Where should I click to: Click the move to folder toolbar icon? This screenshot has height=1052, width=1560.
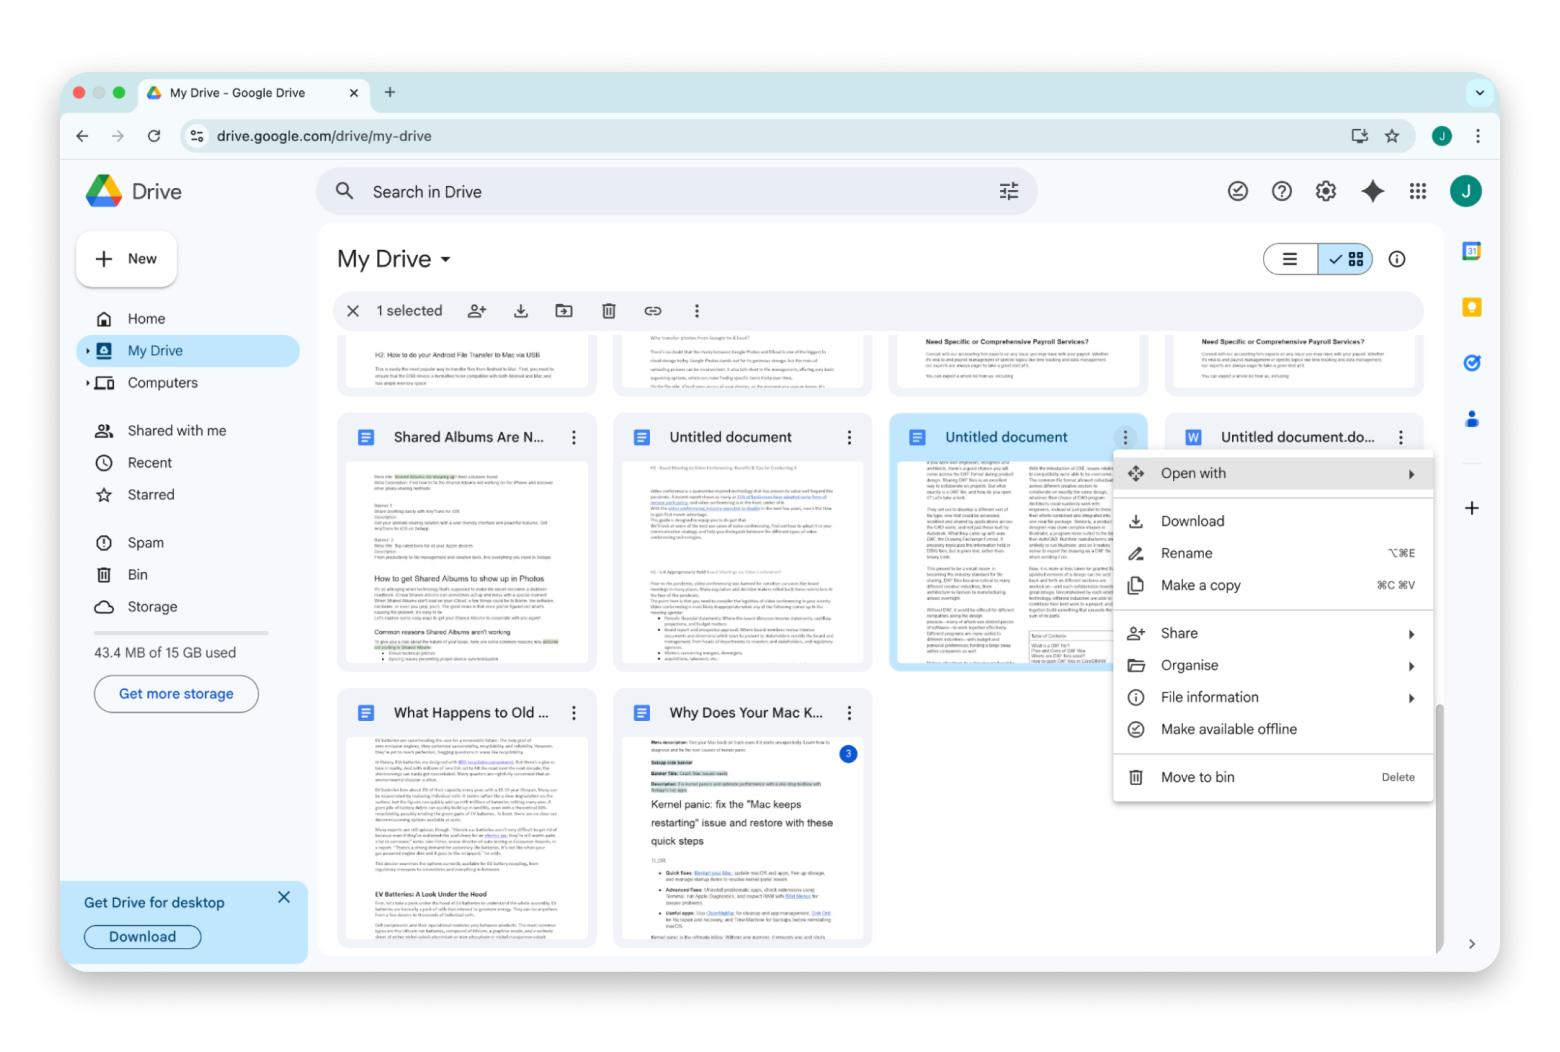(564, 311)
